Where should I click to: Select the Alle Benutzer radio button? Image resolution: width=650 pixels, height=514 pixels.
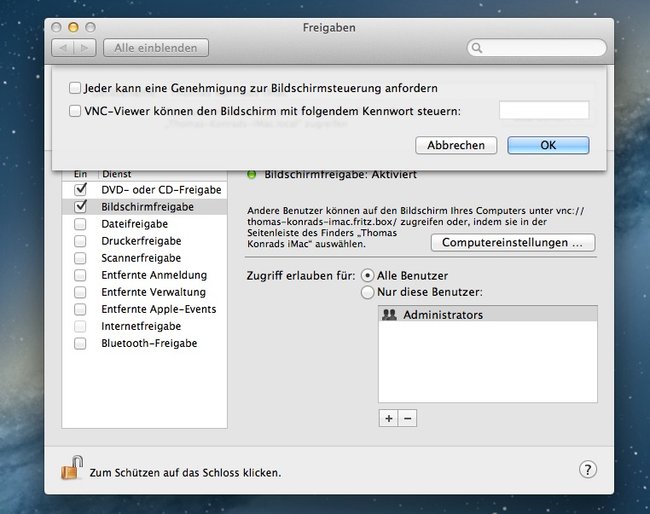(367, 276)
